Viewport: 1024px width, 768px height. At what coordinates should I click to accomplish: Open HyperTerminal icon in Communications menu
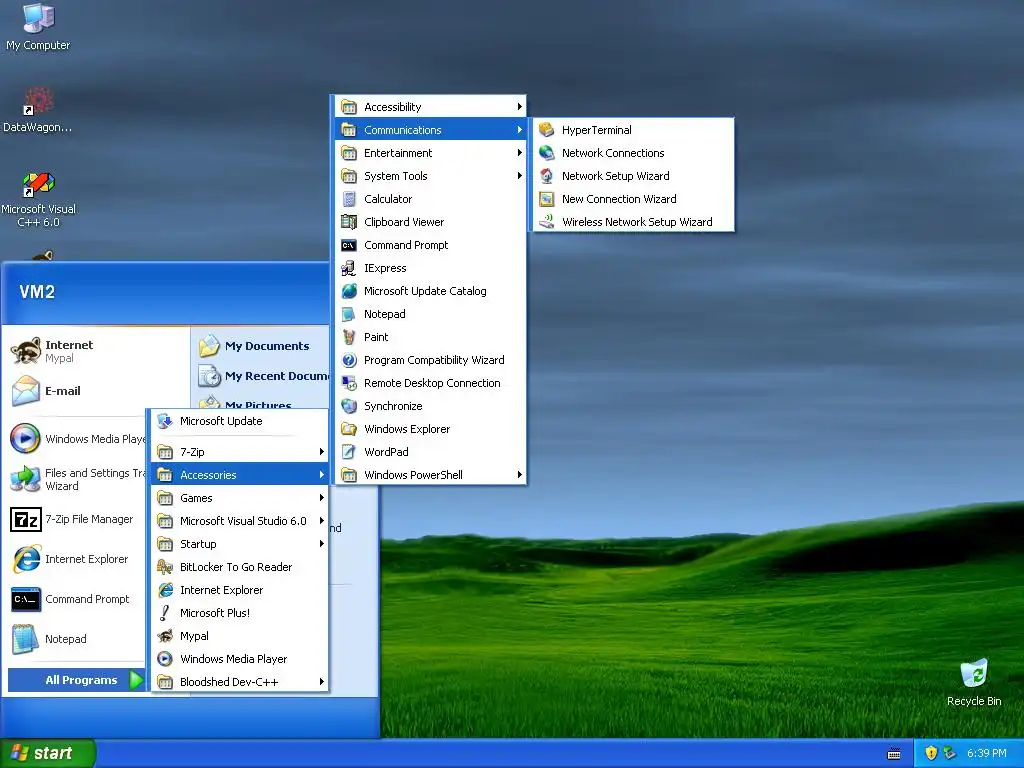[x=546, y=130]
